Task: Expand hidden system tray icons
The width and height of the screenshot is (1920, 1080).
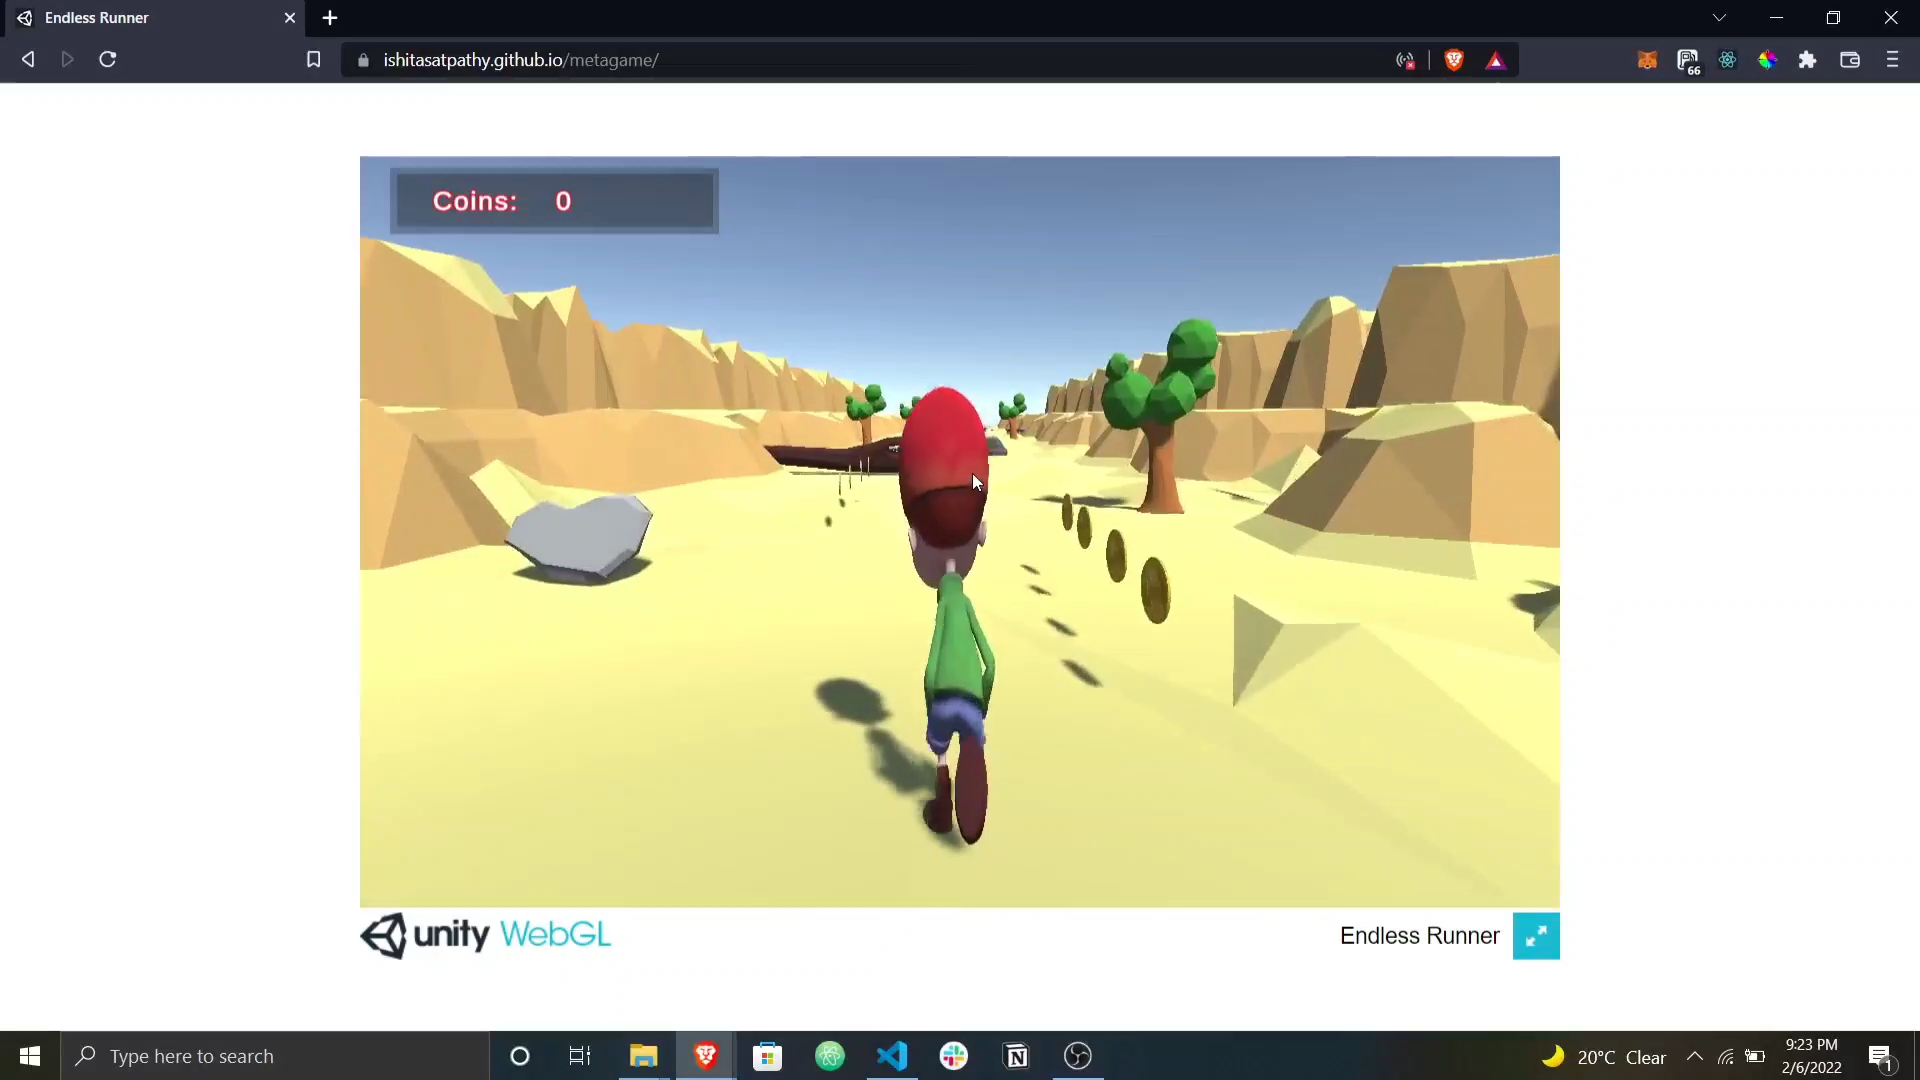Action: pyautogui.click(x=1695, y=1056)
